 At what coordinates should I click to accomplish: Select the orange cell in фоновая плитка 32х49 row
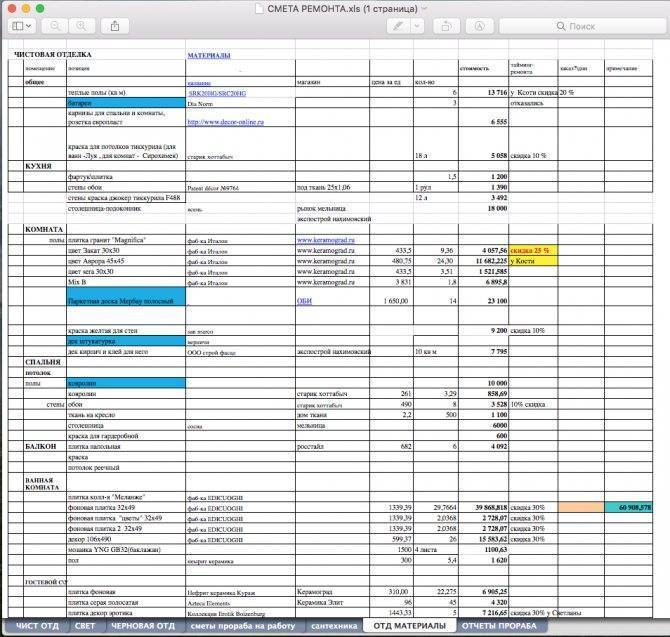point(581,508)
